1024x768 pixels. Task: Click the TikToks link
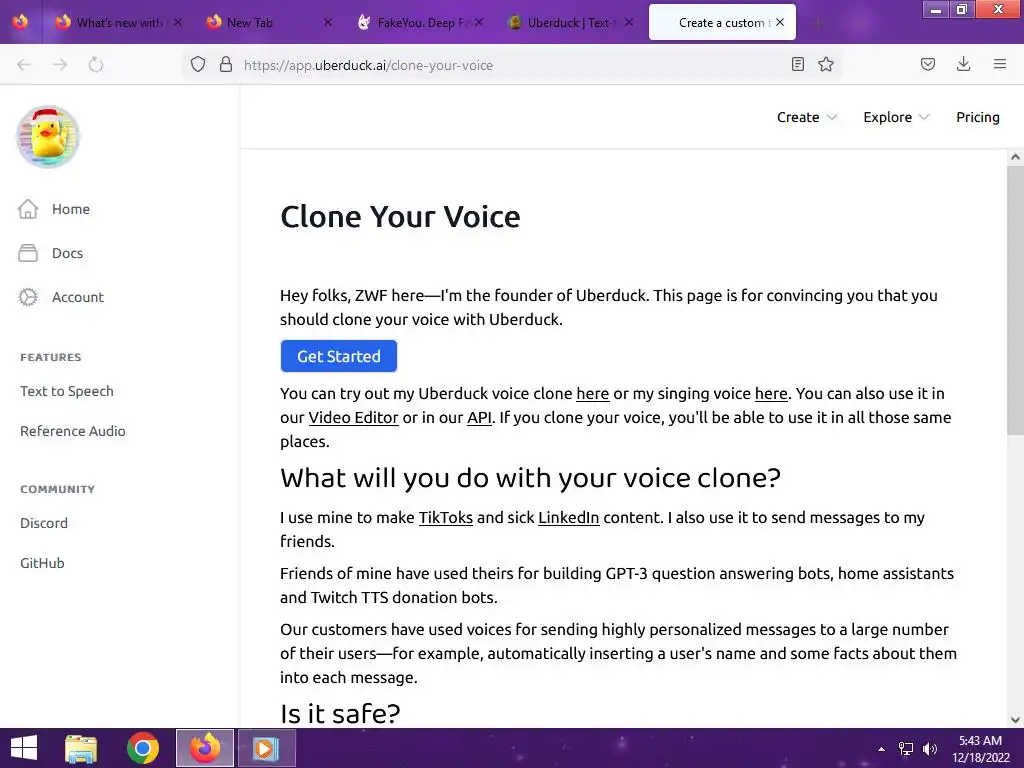tap(445, 517)
